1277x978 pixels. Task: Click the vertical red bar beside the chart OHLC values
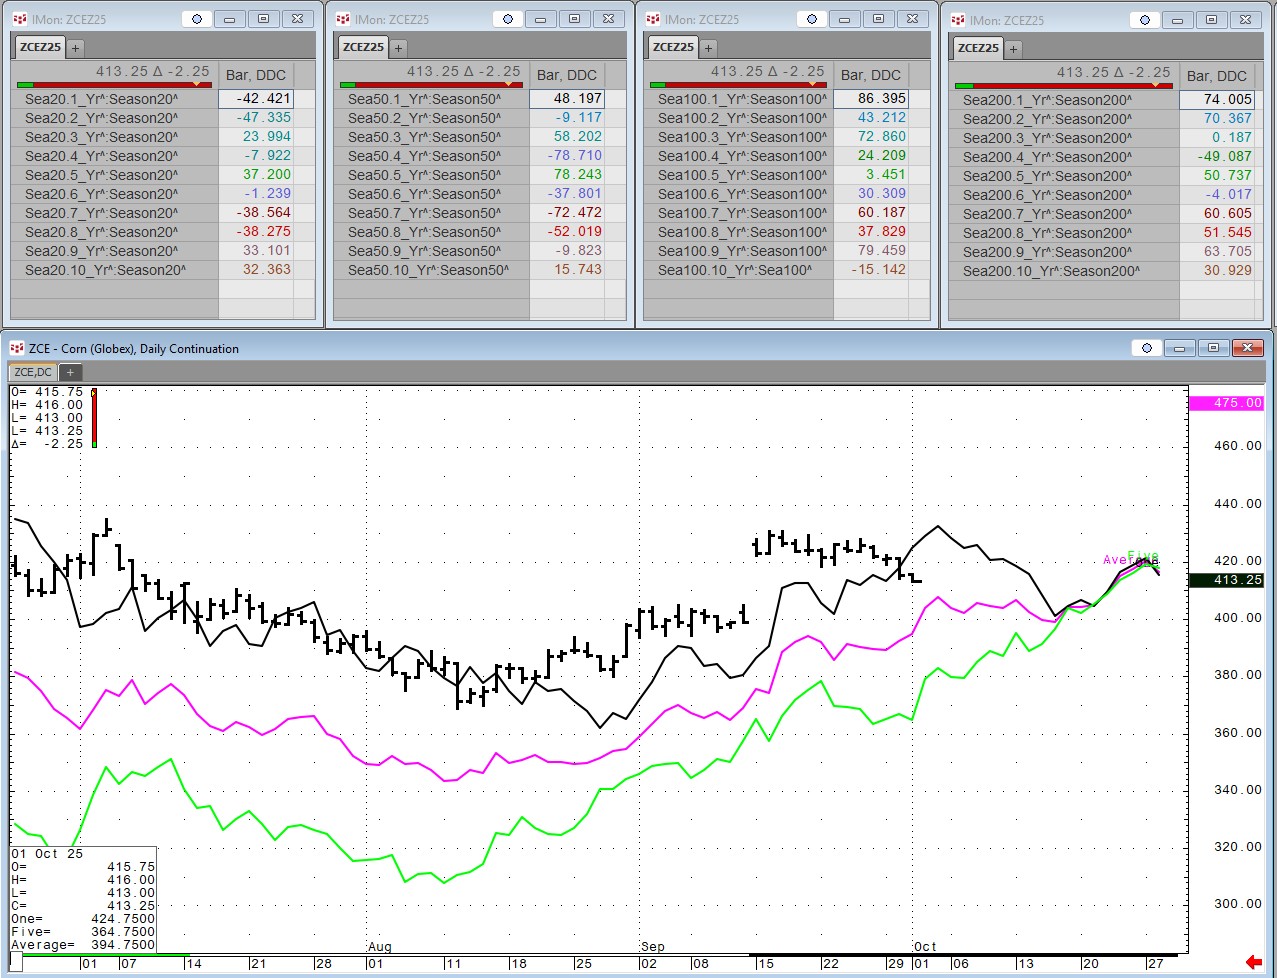point(94,418)
